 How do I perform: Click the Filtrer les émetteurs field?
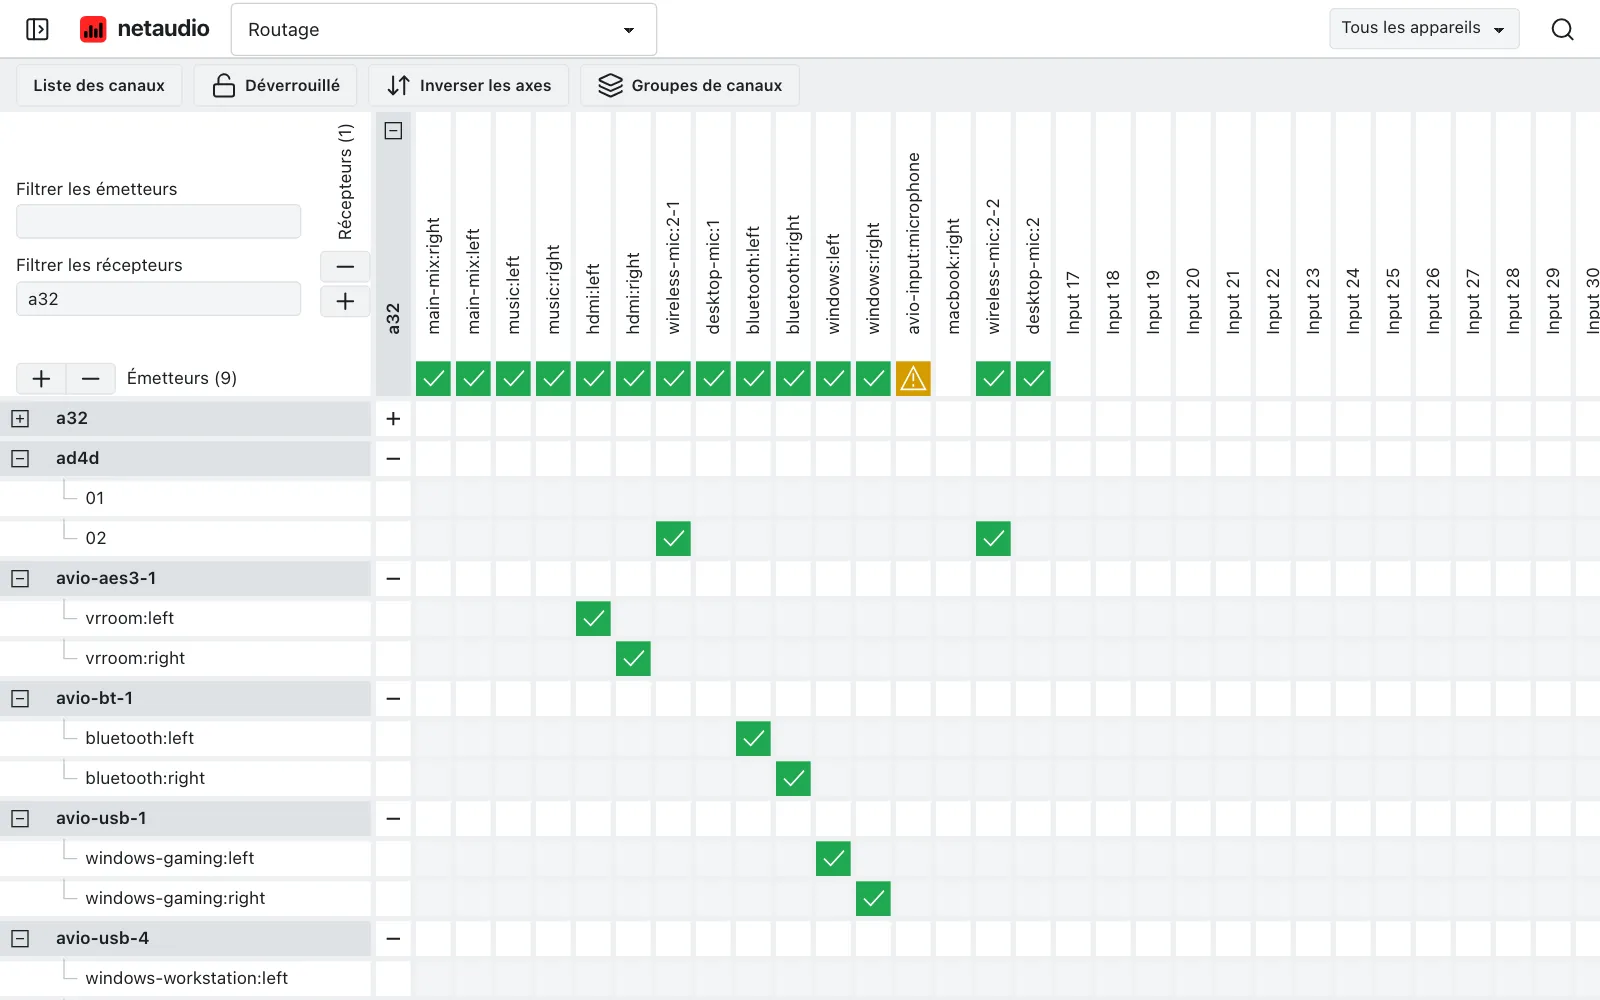pos(158,222)
